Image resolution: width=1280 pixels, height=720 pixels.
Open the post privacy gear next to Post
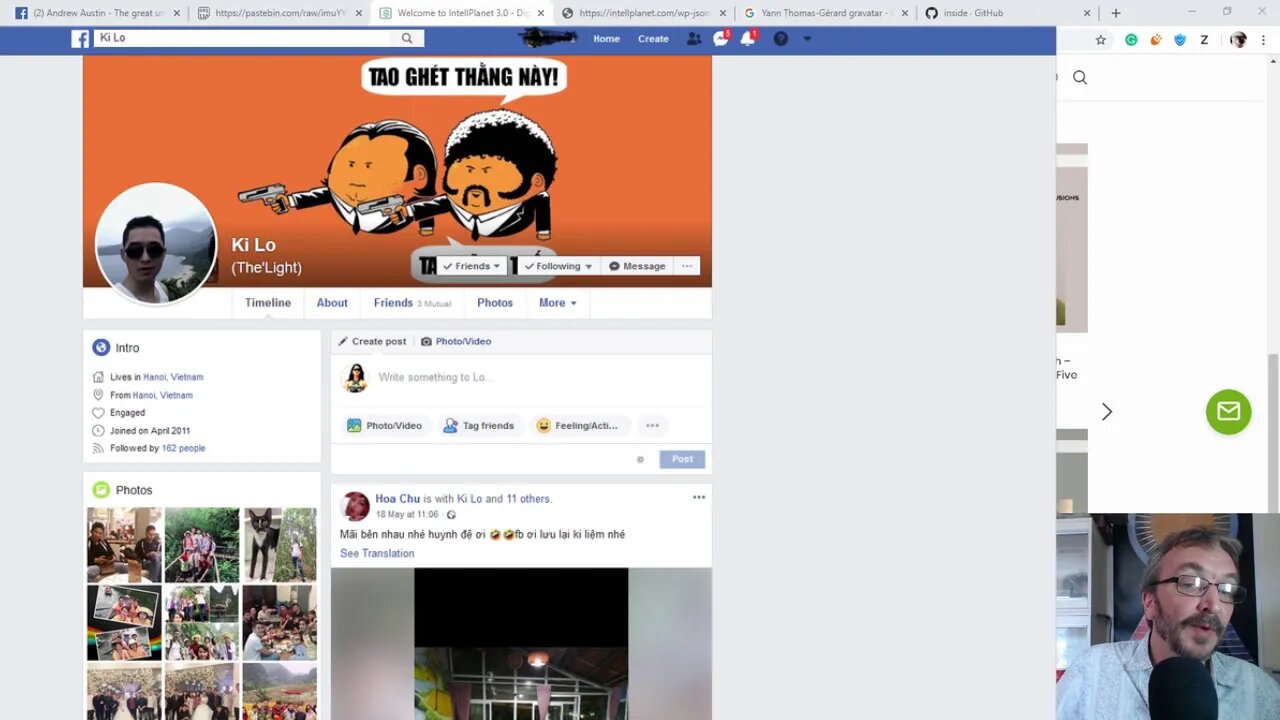(x=640, y=460)
